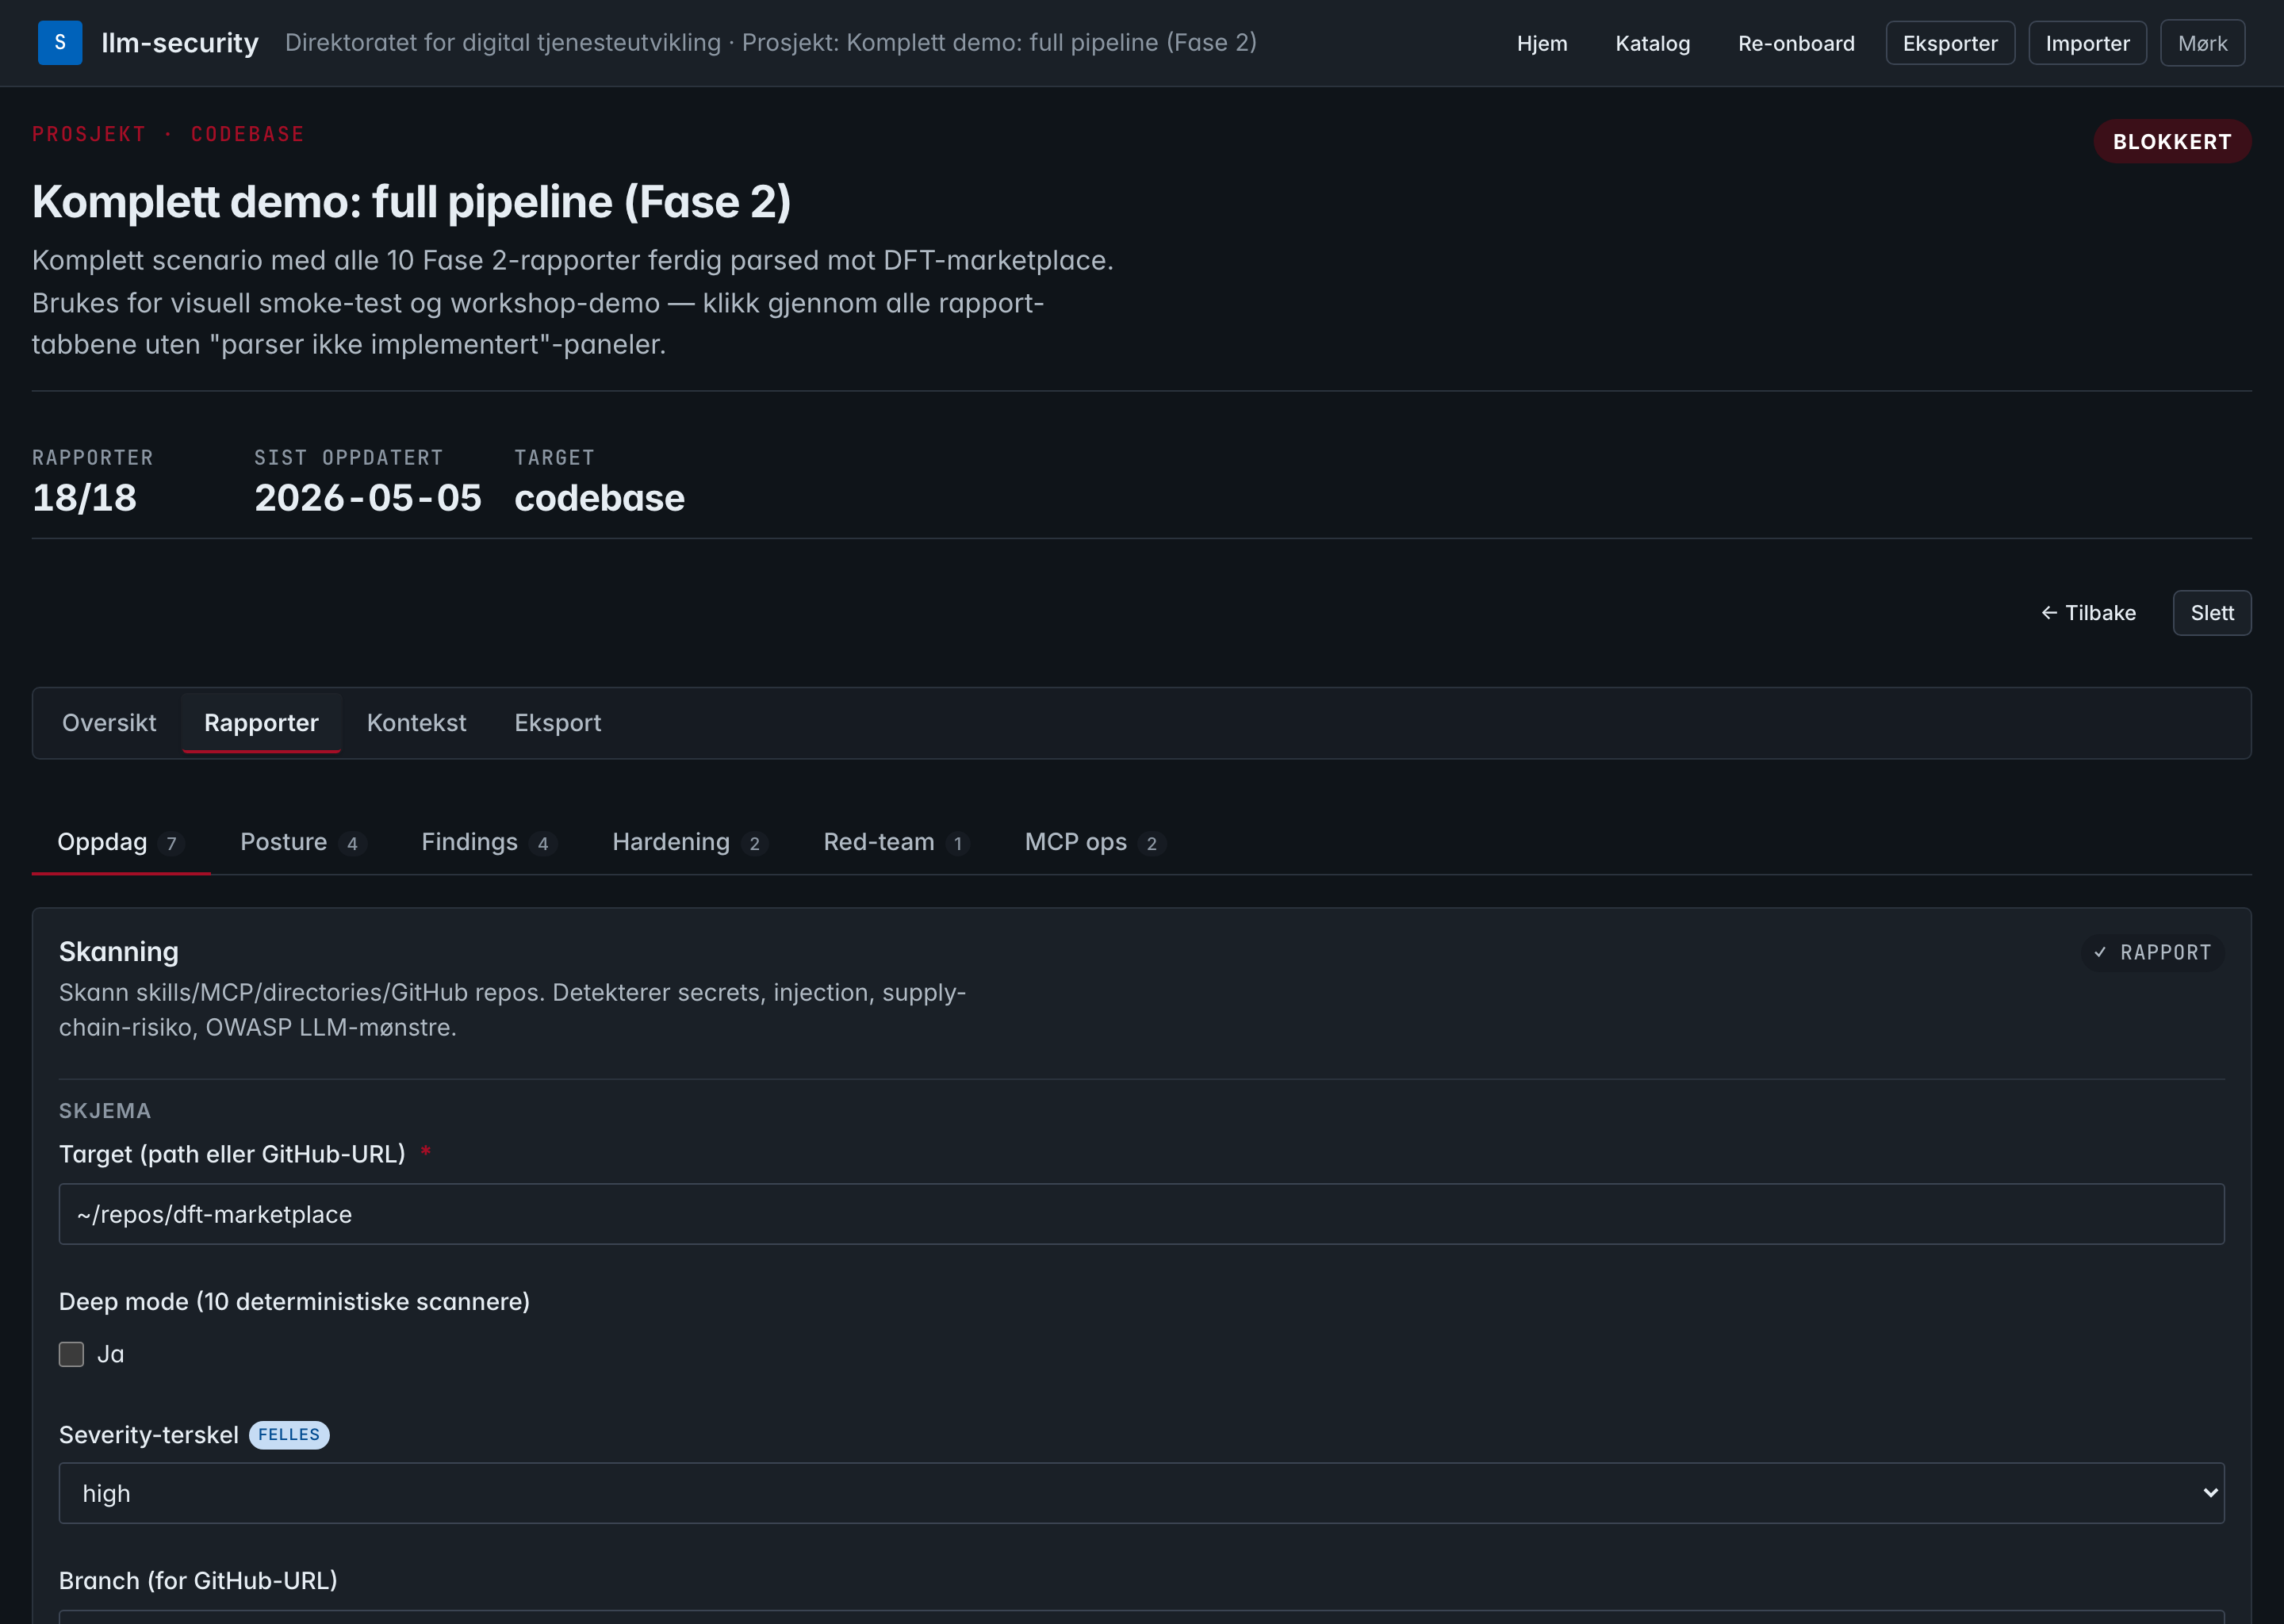Screen dimensions: 2284x1624
Task: Delete the project with Slett
Action: pyautogui.click(x=2212, y=613)
